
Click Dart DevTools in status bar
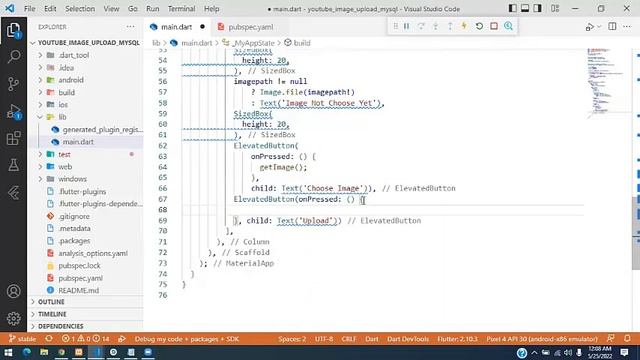click(x=408, y=339)
